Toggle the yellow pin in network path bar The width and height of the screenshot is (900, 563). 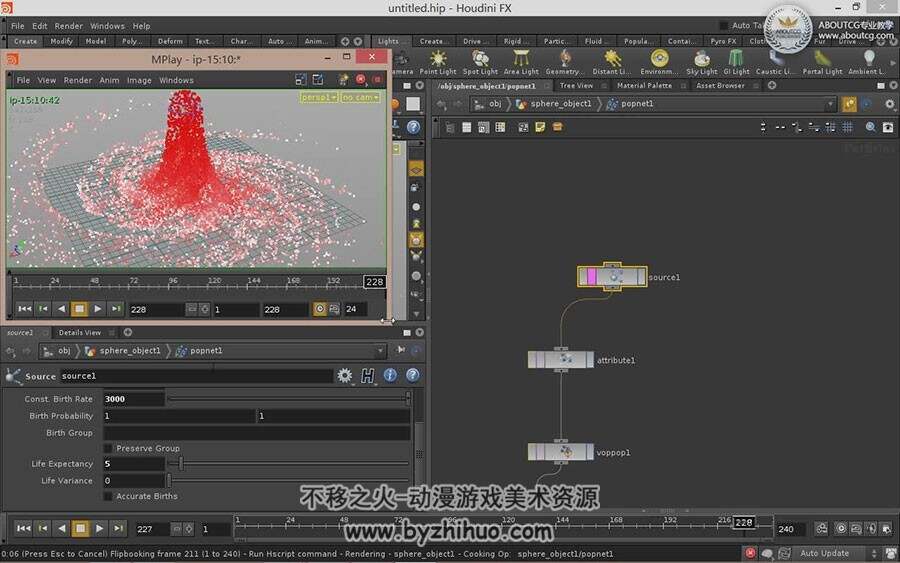[849, 104]
